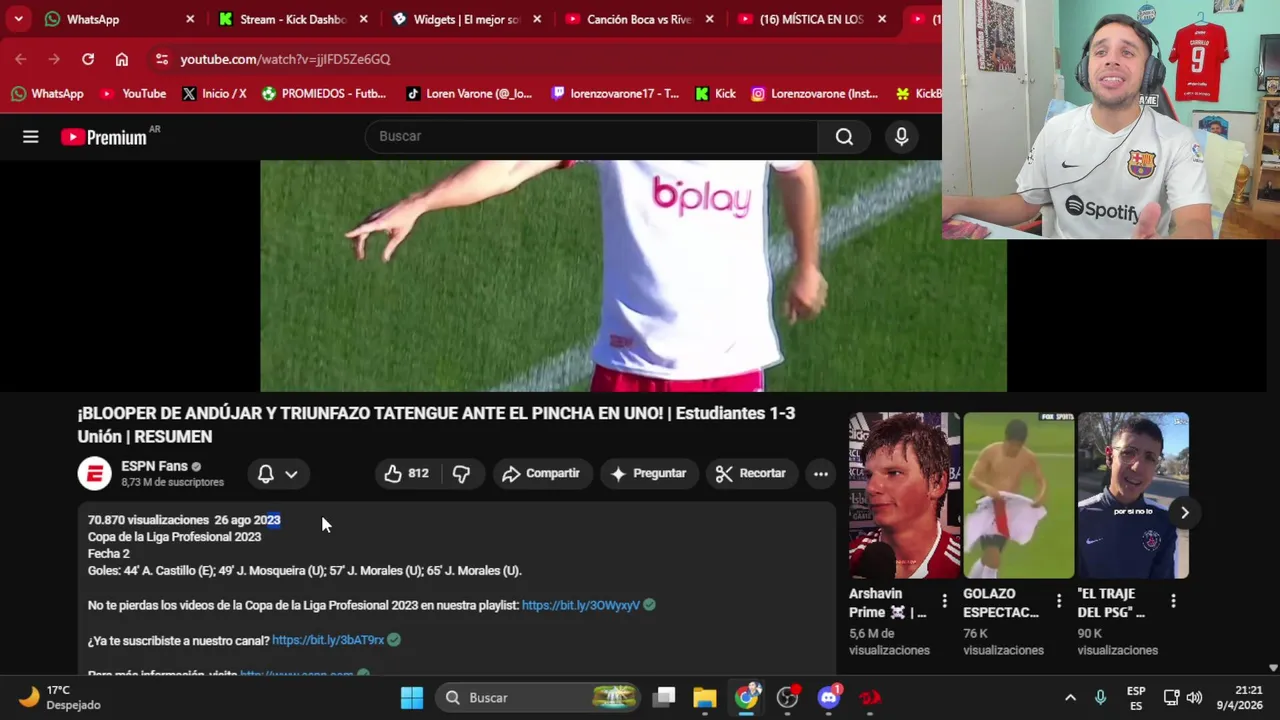The height and width of the screenshot is (720, 1280).
Task: Open the Lorenzovarone Instagram bookmark
Action: (815, 94)
